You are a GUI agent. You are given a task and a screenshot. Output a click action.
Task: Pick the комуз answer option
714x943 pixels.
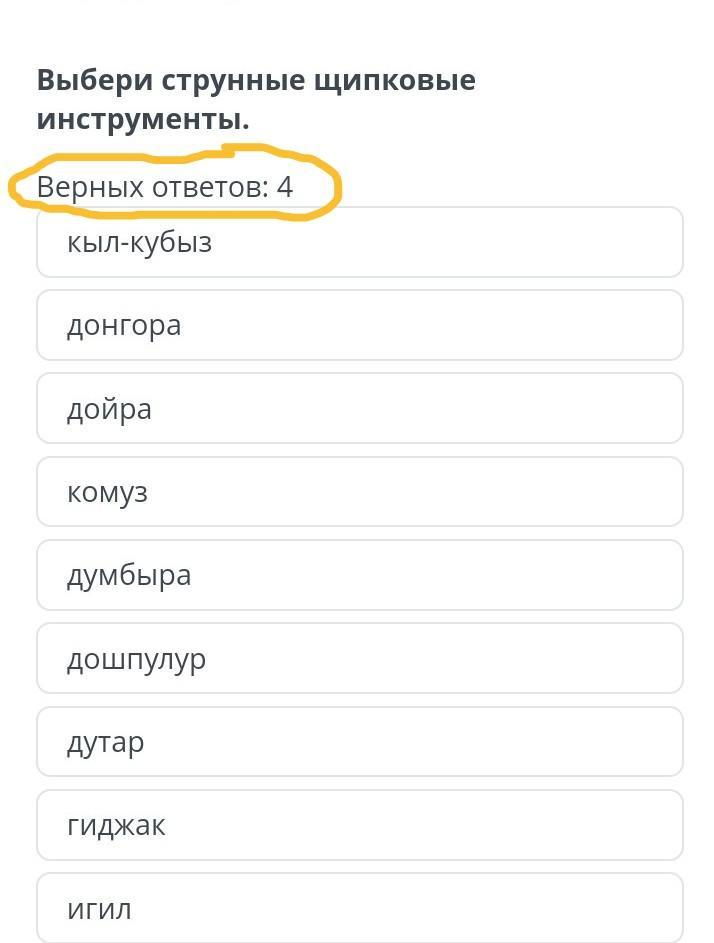[359, 492]
